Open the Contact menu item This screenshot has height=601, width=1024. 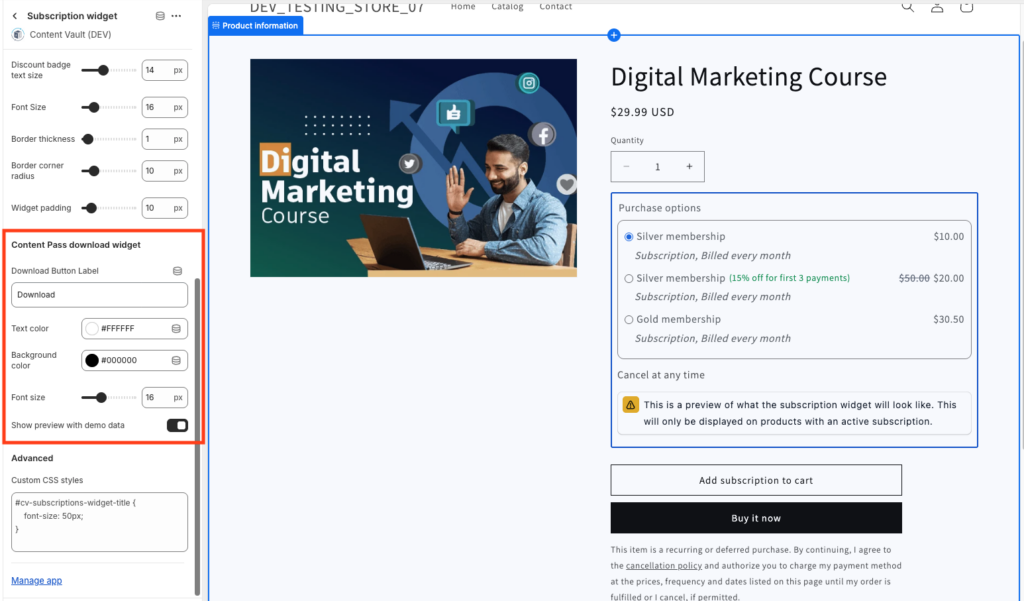[x=555, y=7]
